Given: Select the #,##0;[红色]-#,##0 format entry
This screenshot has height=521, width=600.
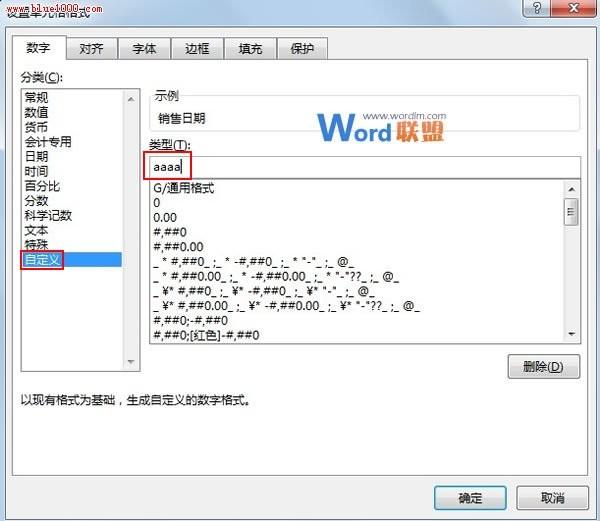Looking at the screenshot, I should [206, 336].
